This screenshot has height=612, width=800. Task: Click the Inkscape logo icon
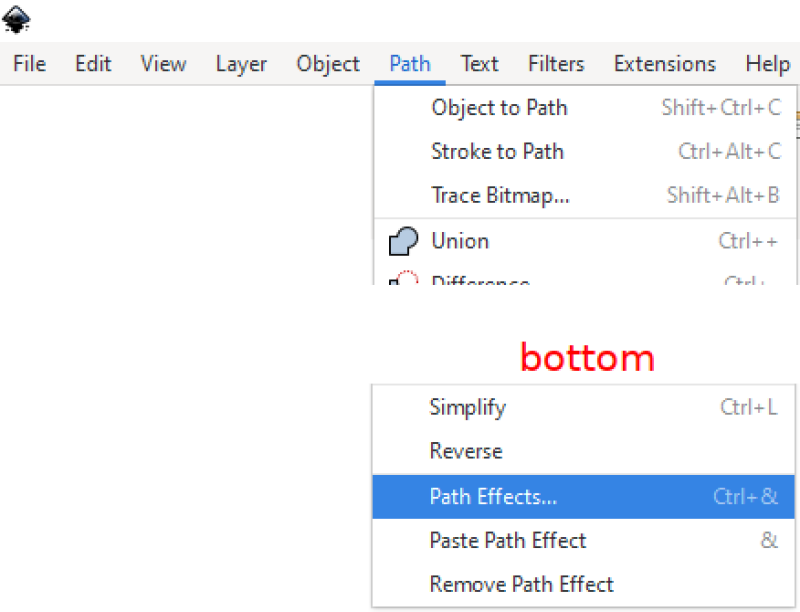(x=16, y=19)
